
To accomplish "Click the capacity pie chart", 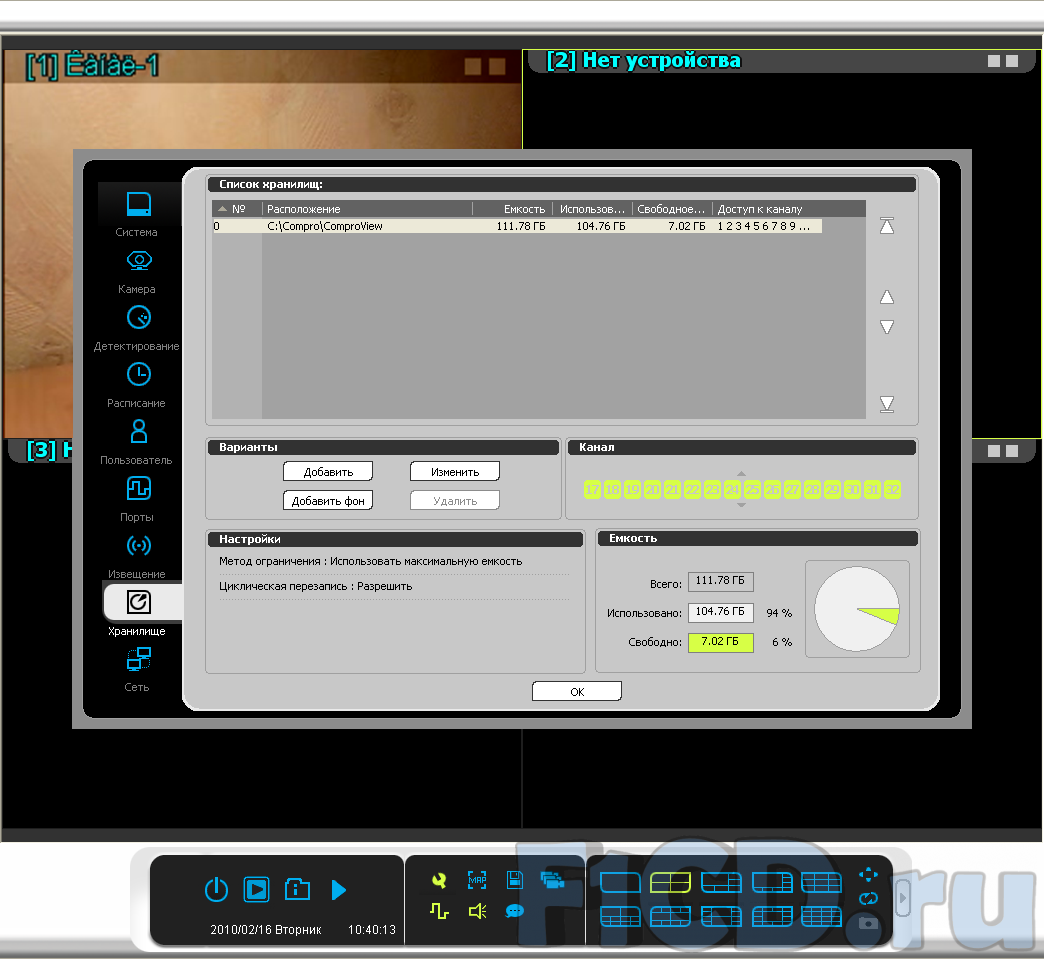I will 857,609.
